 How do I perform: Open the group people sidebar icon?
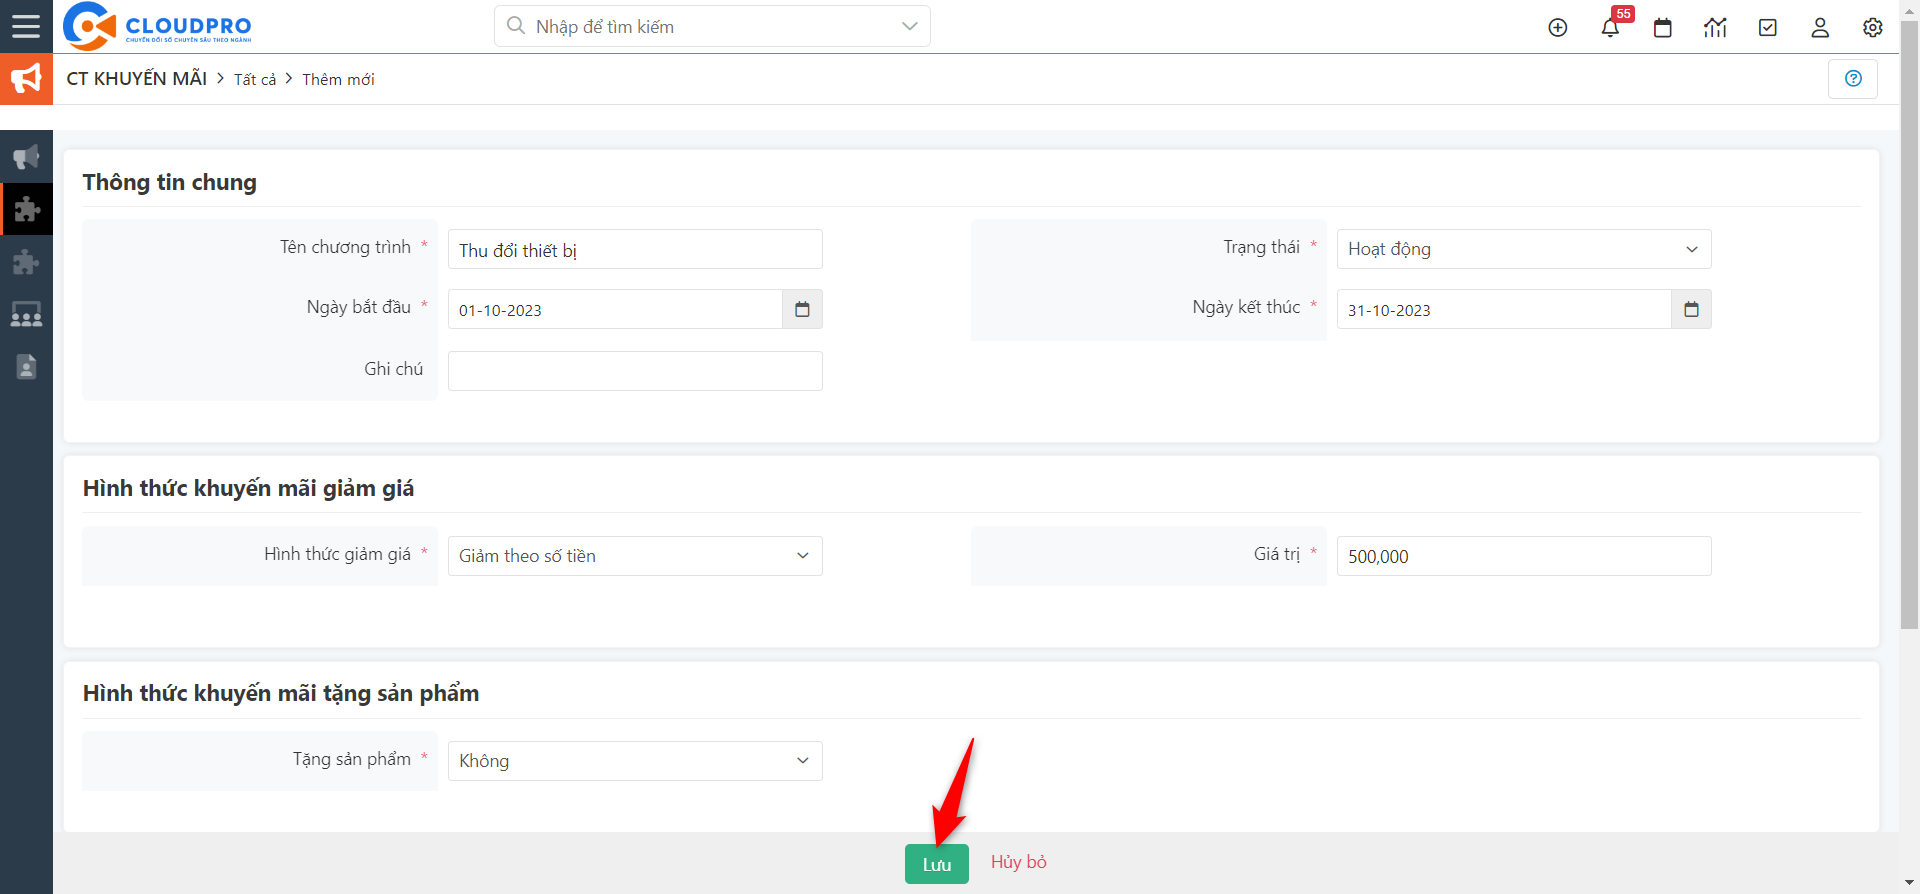click(x=26, y=315)
